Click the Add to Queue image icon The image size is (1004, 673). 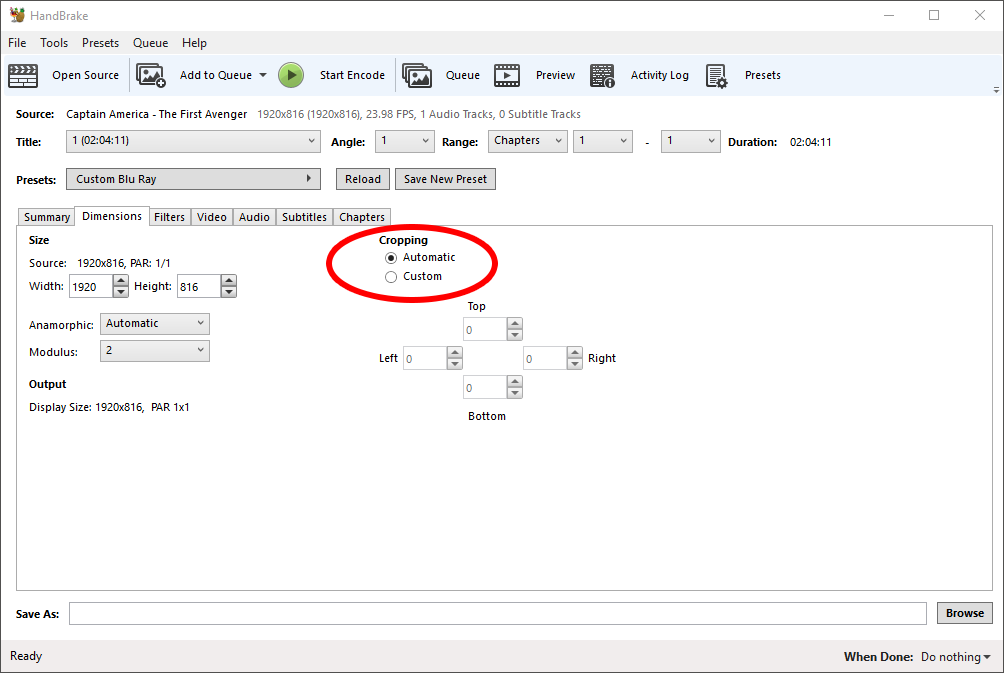[x=150, y=76]
